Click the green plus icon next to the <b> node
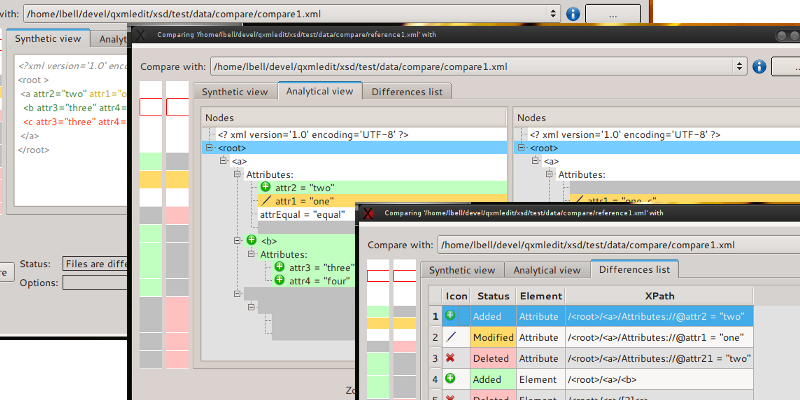800x400 pixels. 251,241
